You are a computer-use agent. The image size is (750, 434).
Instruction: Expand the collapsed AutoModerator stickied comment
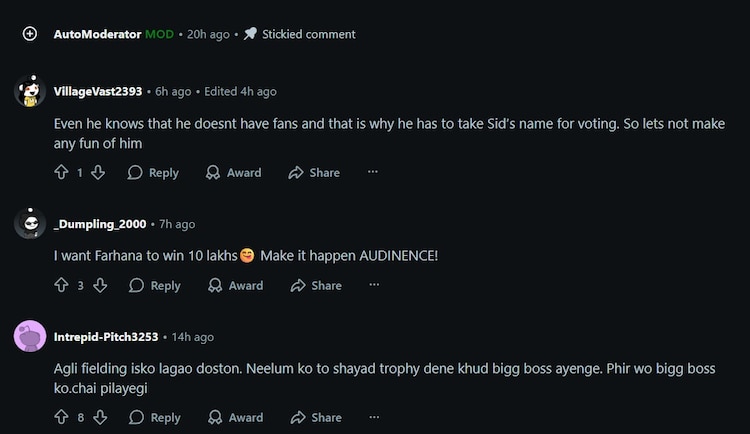[30, 34]
